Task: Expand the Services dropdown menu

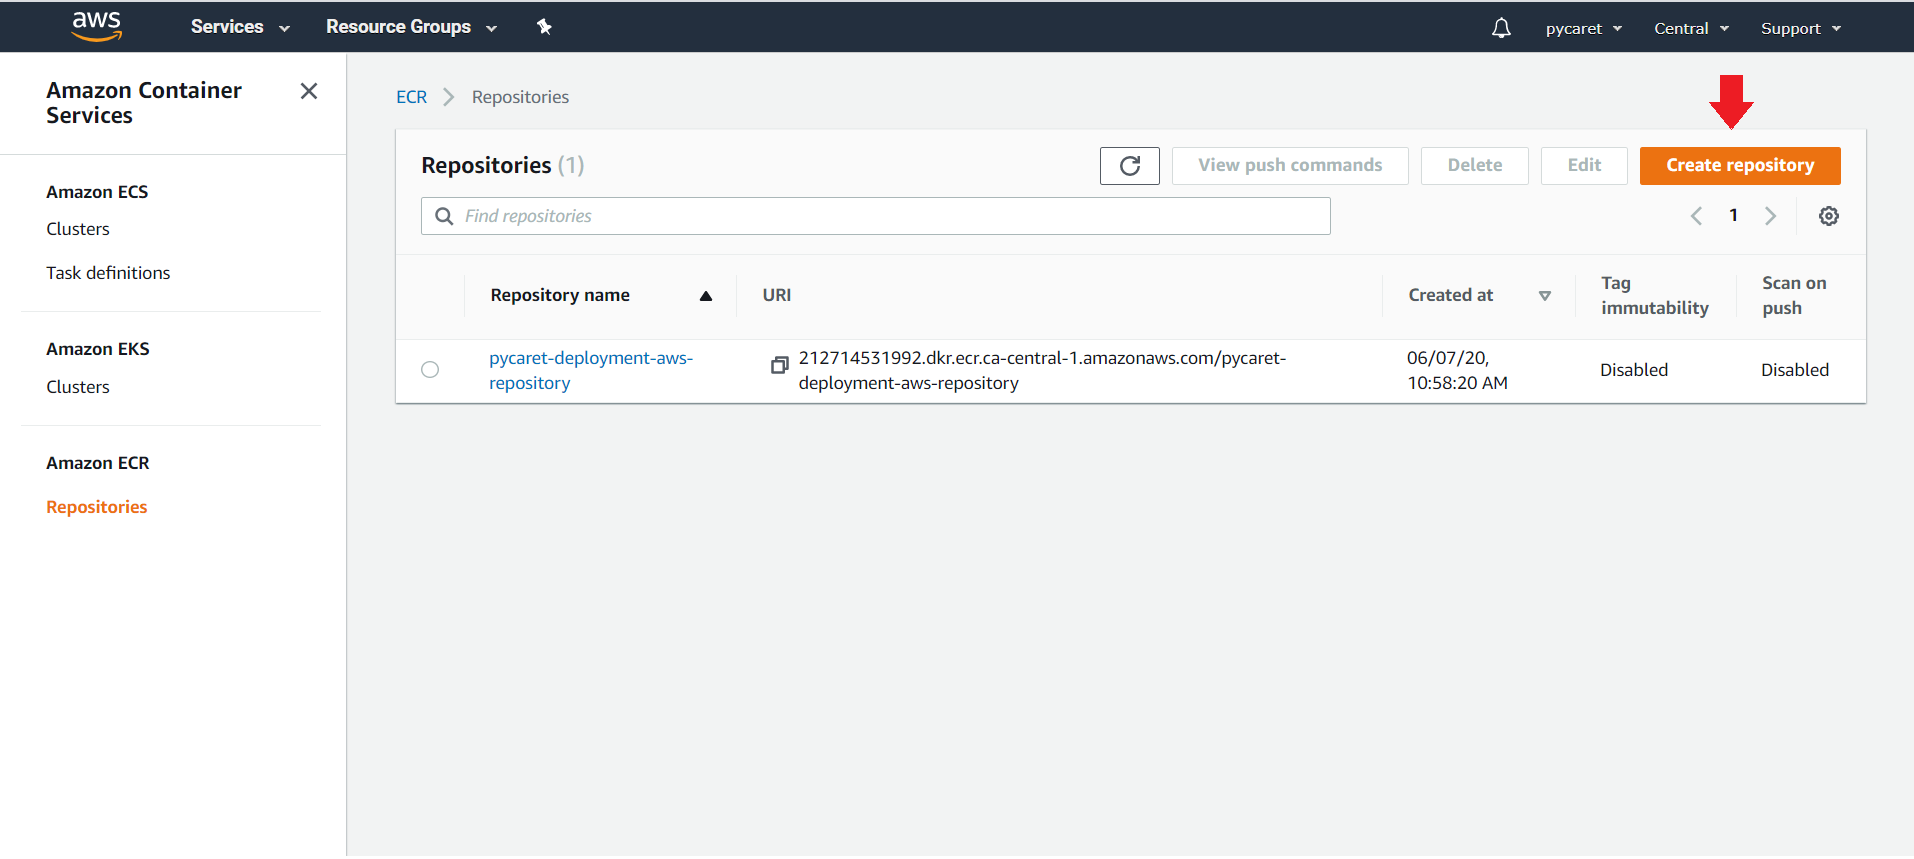Action: (x=239, y=27)
